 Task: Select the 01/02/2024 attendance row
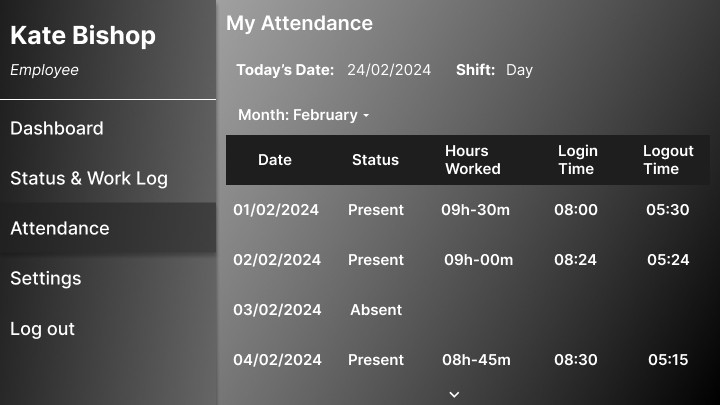click(467, 210)
